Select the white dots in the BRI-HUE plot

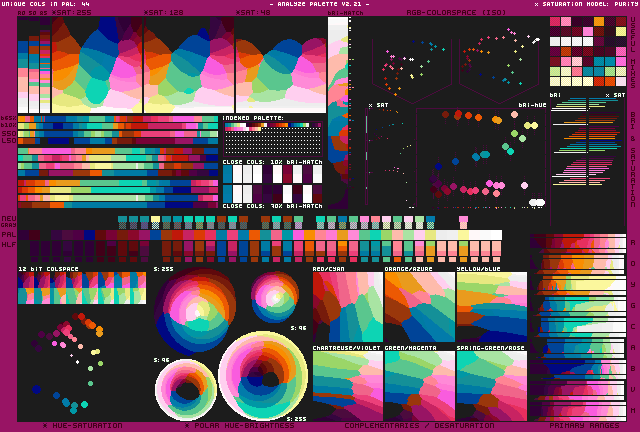537,202
